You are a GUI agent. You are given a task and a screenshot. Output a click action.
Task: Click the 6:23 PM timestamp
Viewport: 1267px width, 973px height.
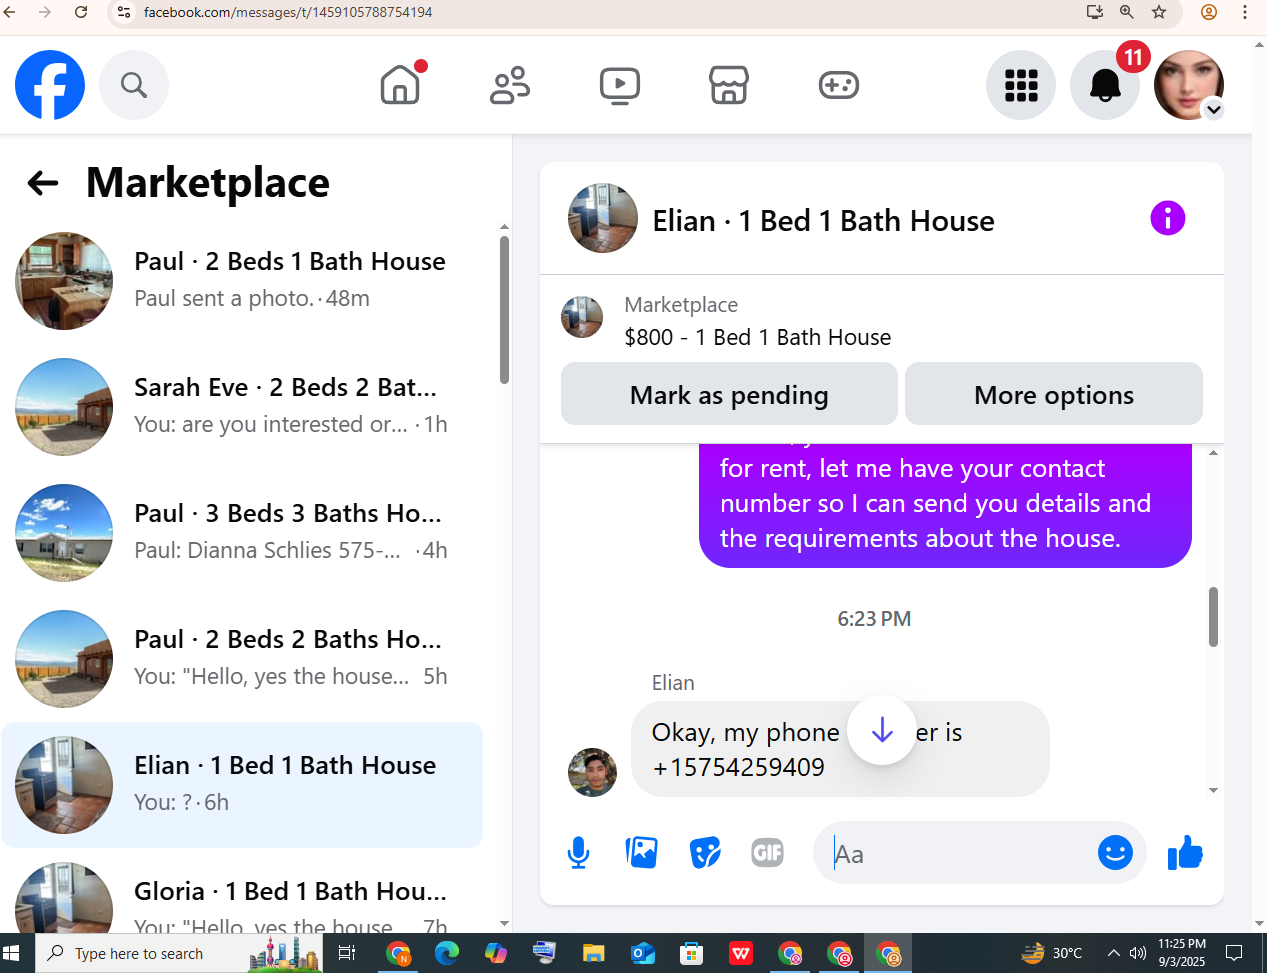[x=874, y=618]
